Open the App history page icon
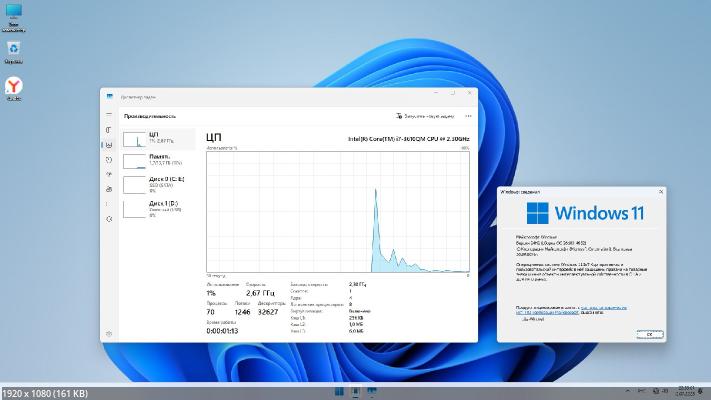The image size is (711, 400). pos(109,160)
